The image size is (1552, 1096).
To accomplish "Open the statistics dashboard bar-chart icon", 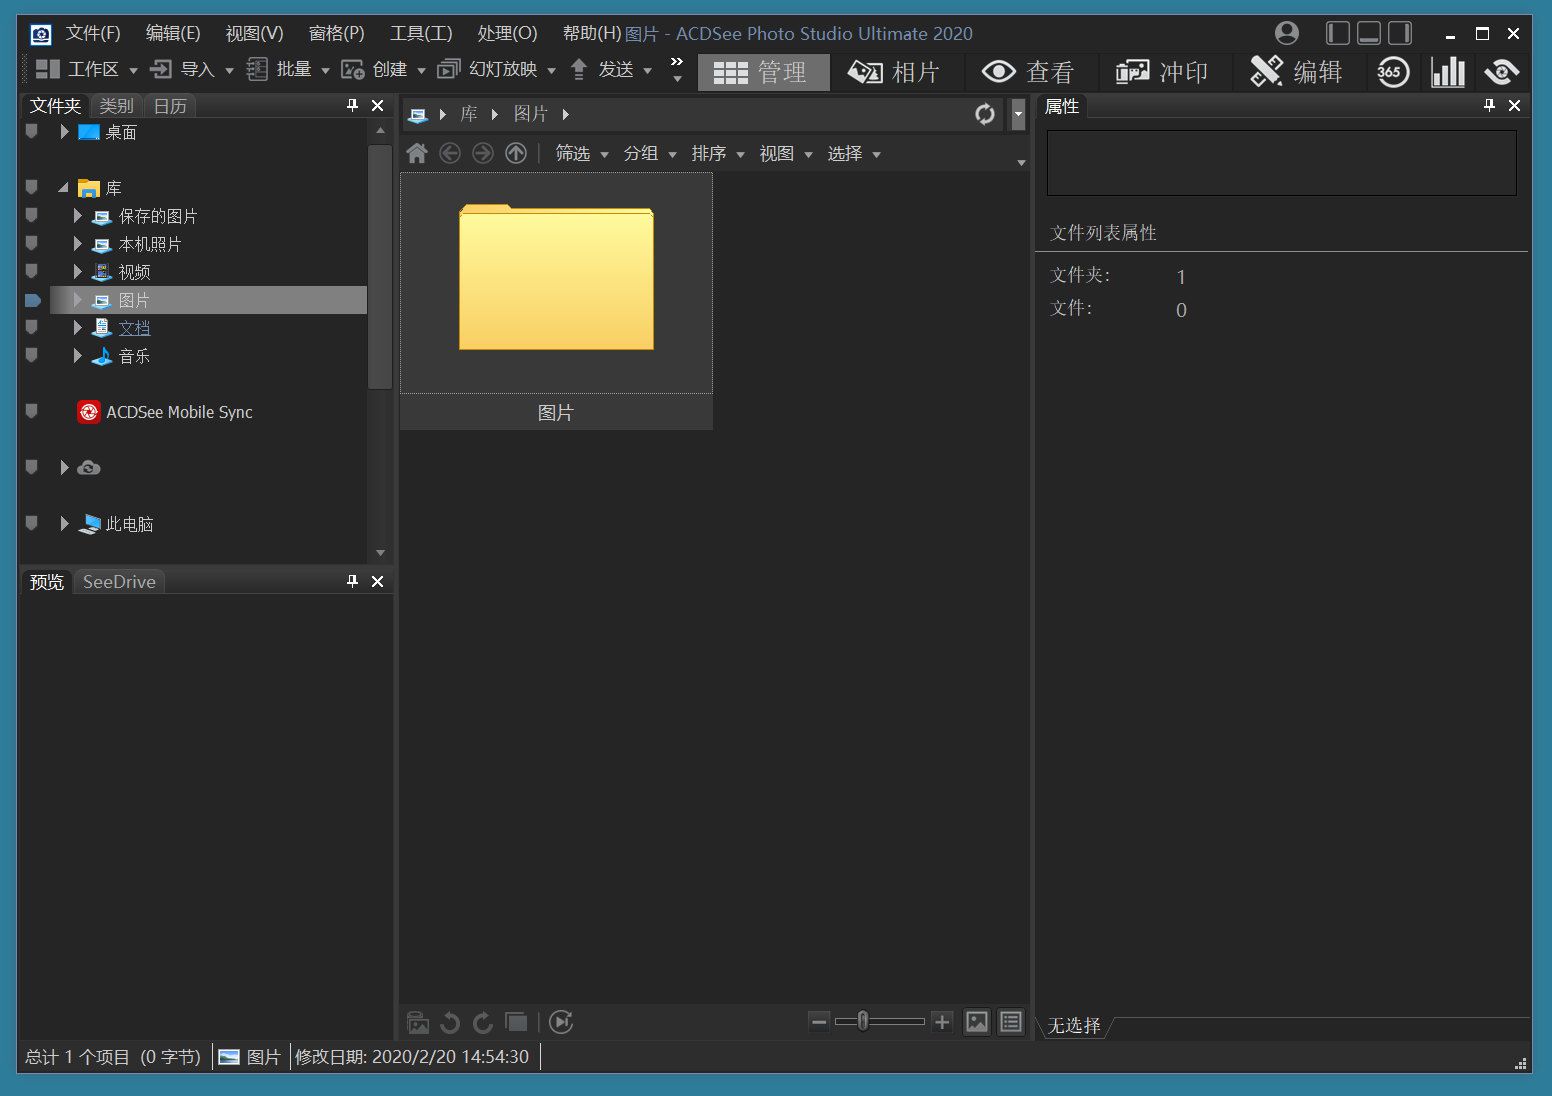I will coord(1447,72).
